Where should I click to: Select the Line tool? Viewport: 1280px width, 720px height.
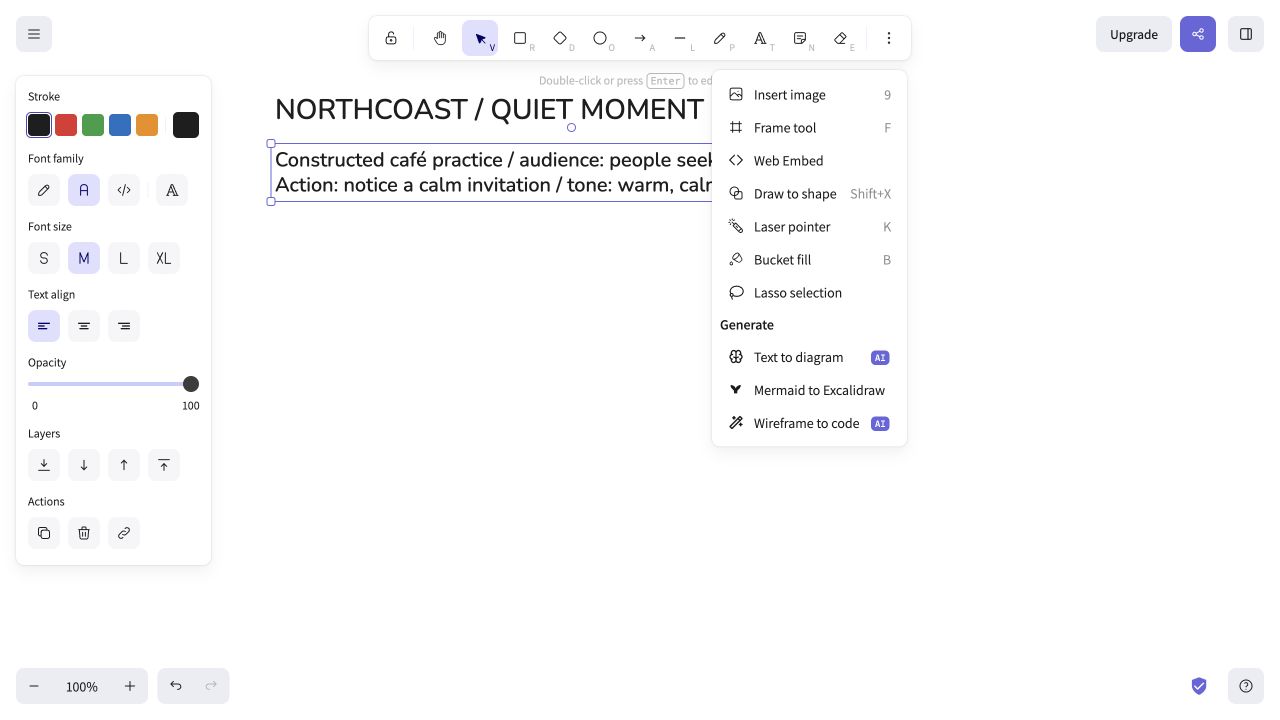(x=680, y=38)
